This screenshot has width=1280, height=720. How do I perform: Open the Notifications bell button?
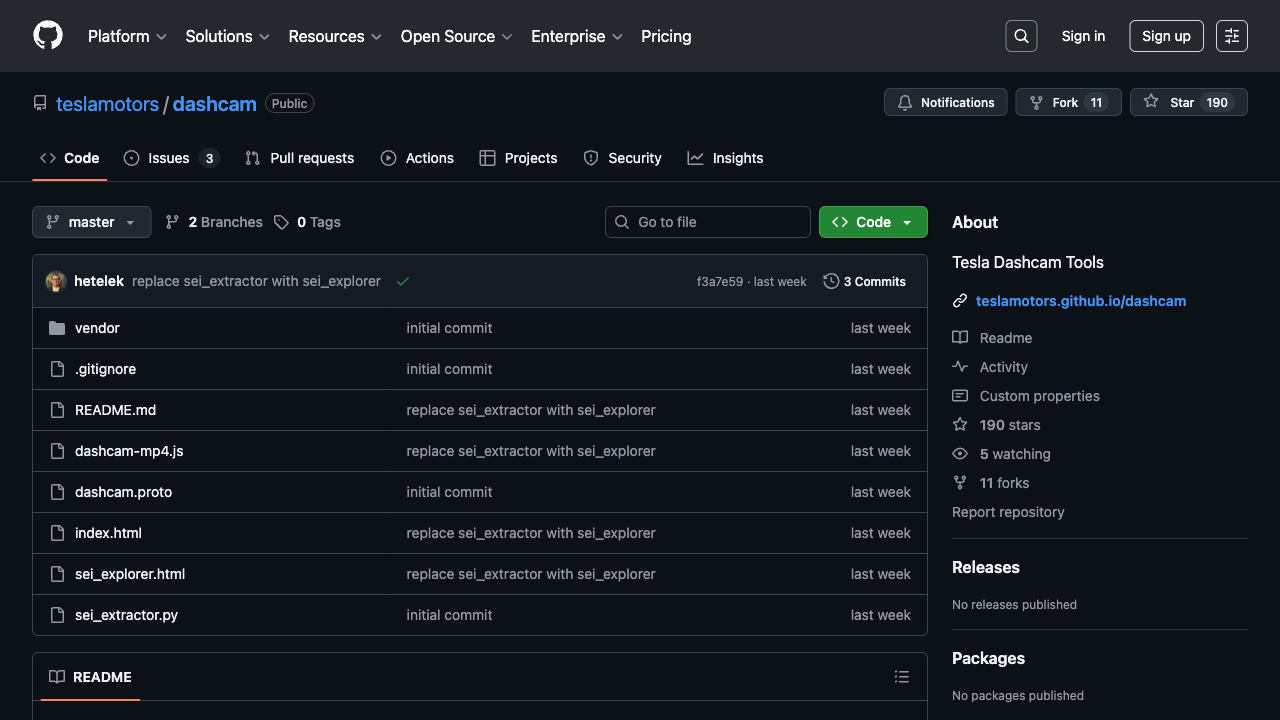tap(945, 102)
